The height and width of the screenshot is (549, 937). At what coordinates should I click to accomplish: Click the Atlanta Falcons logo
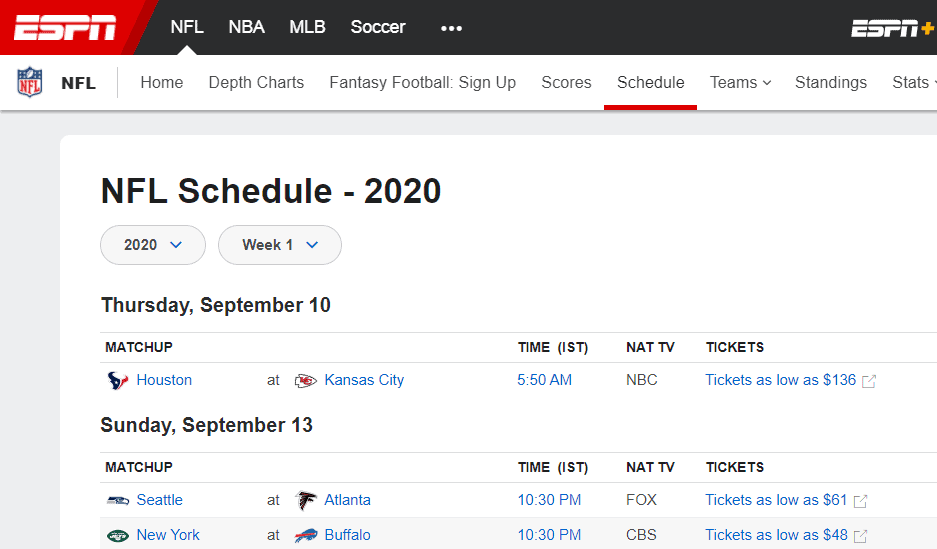pos(305,500)
